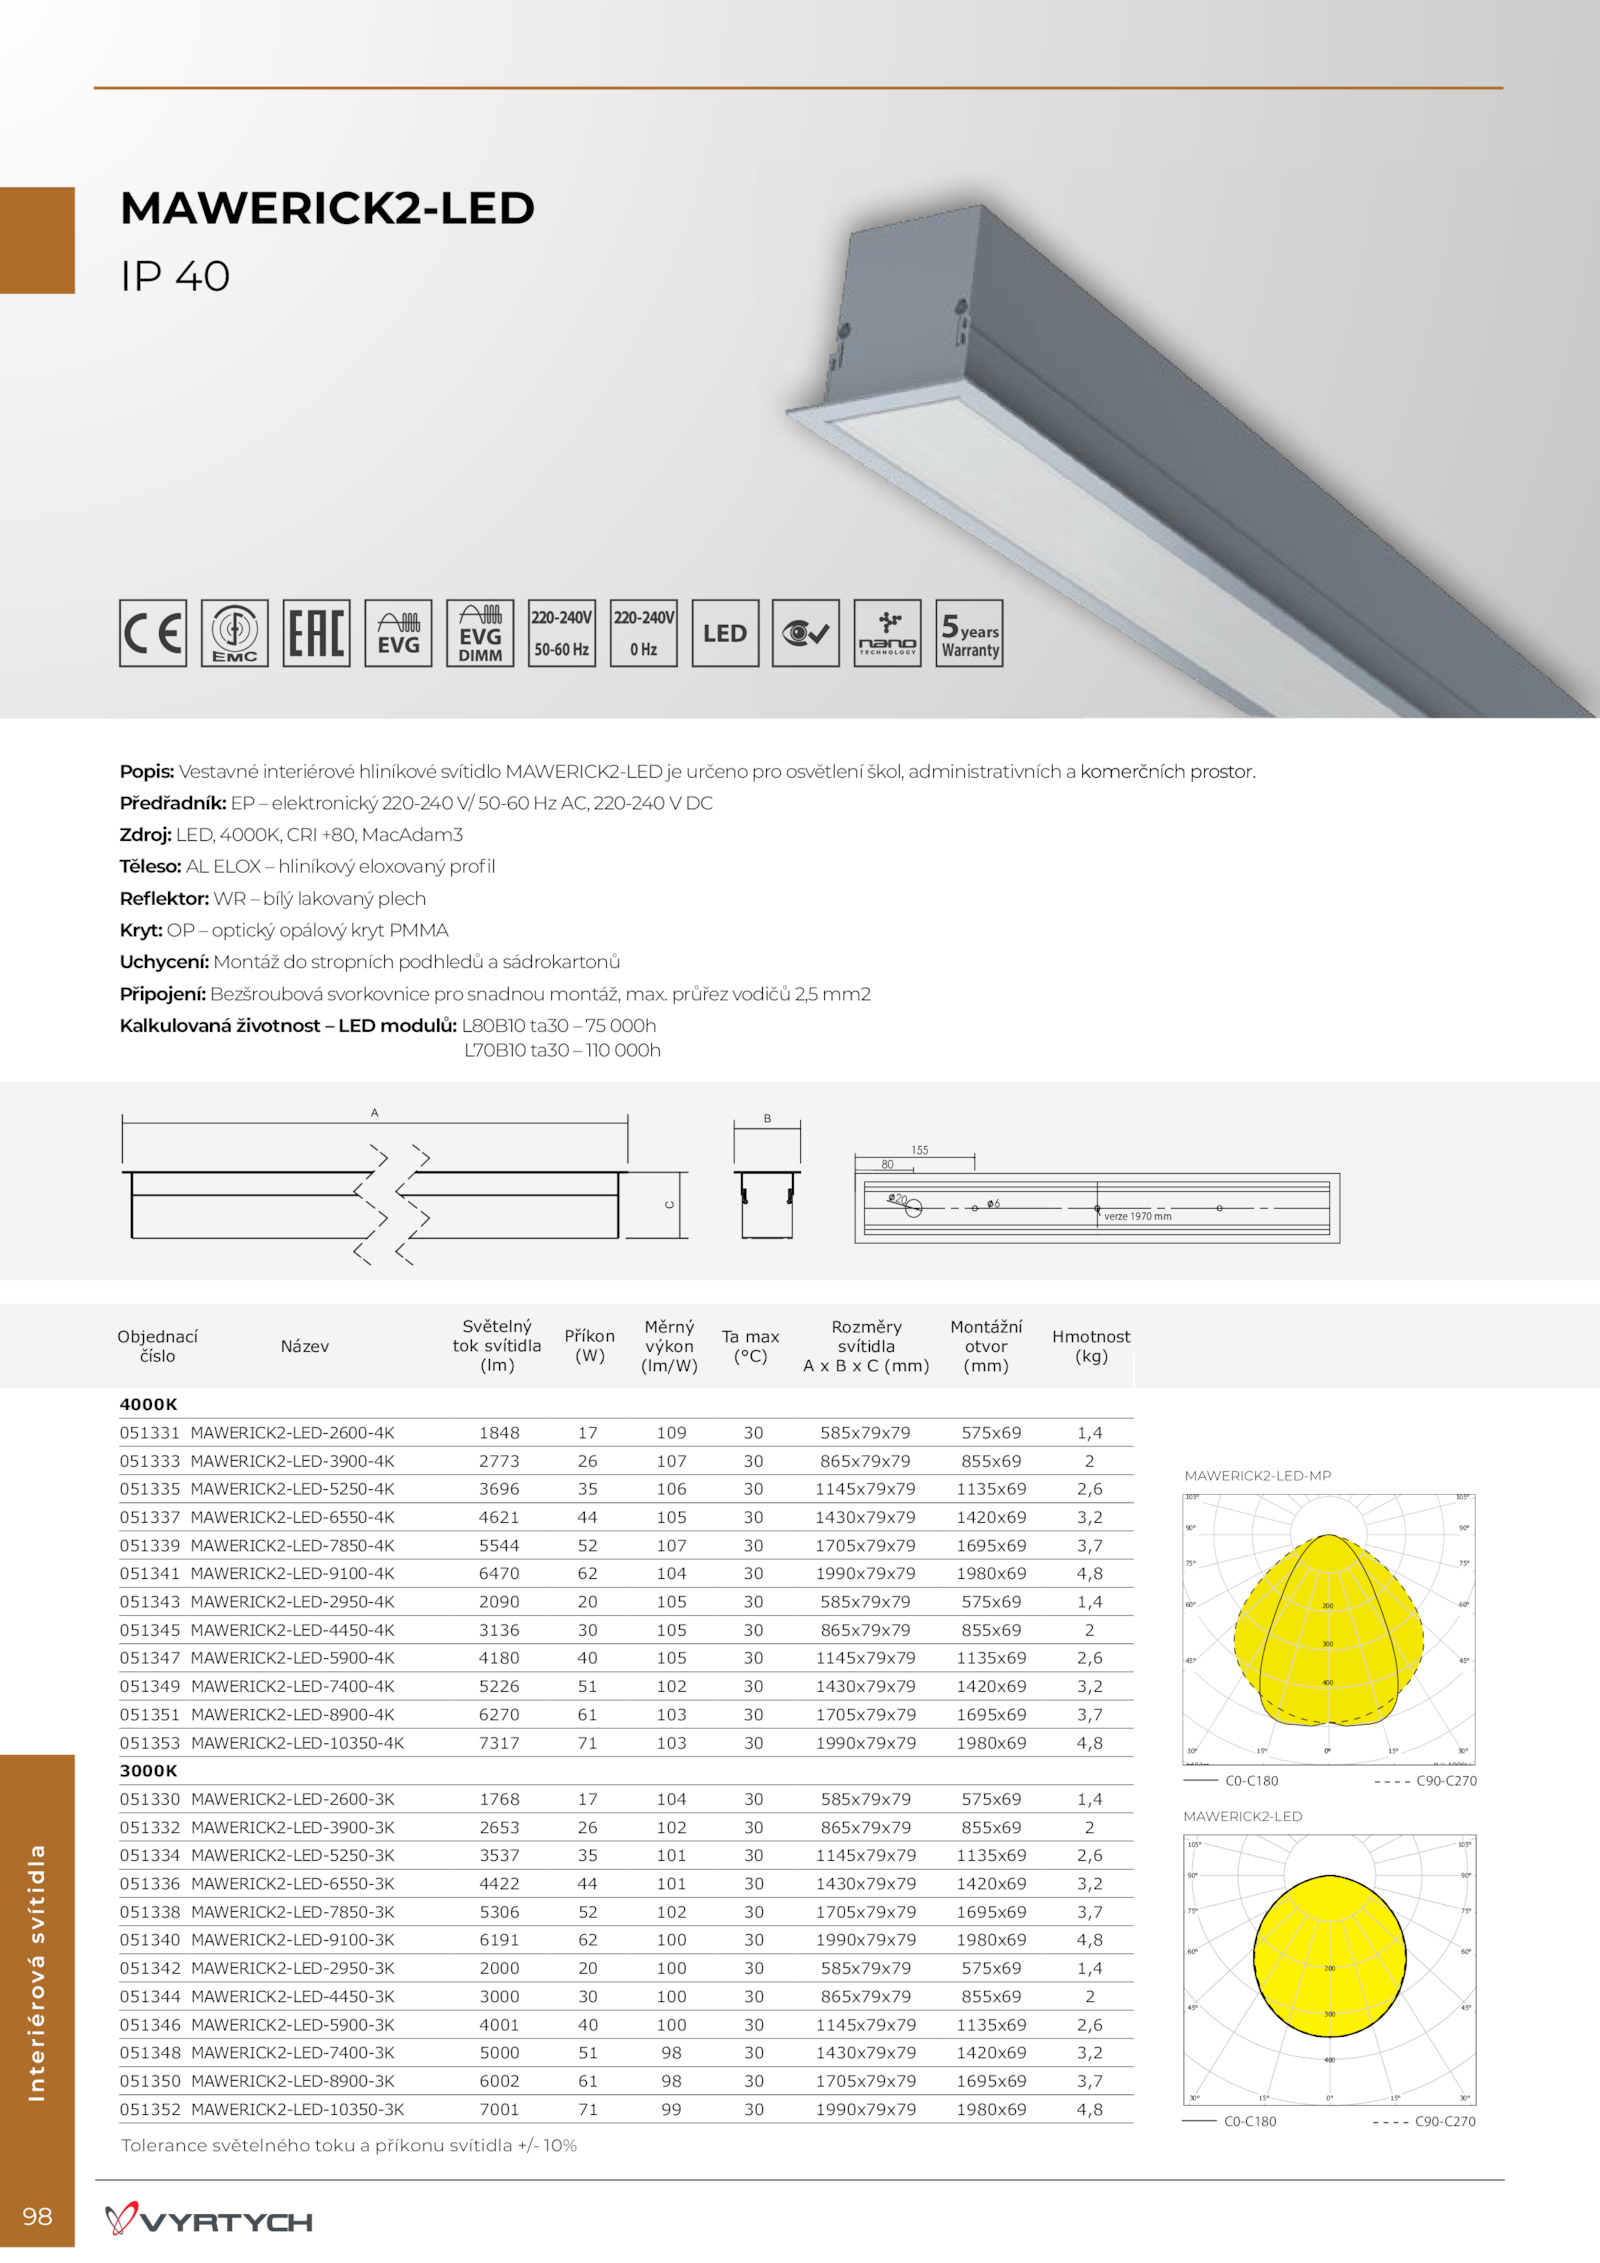Click page number 98
This screenshot has height=2263, width=1600.
(37, 2216)
